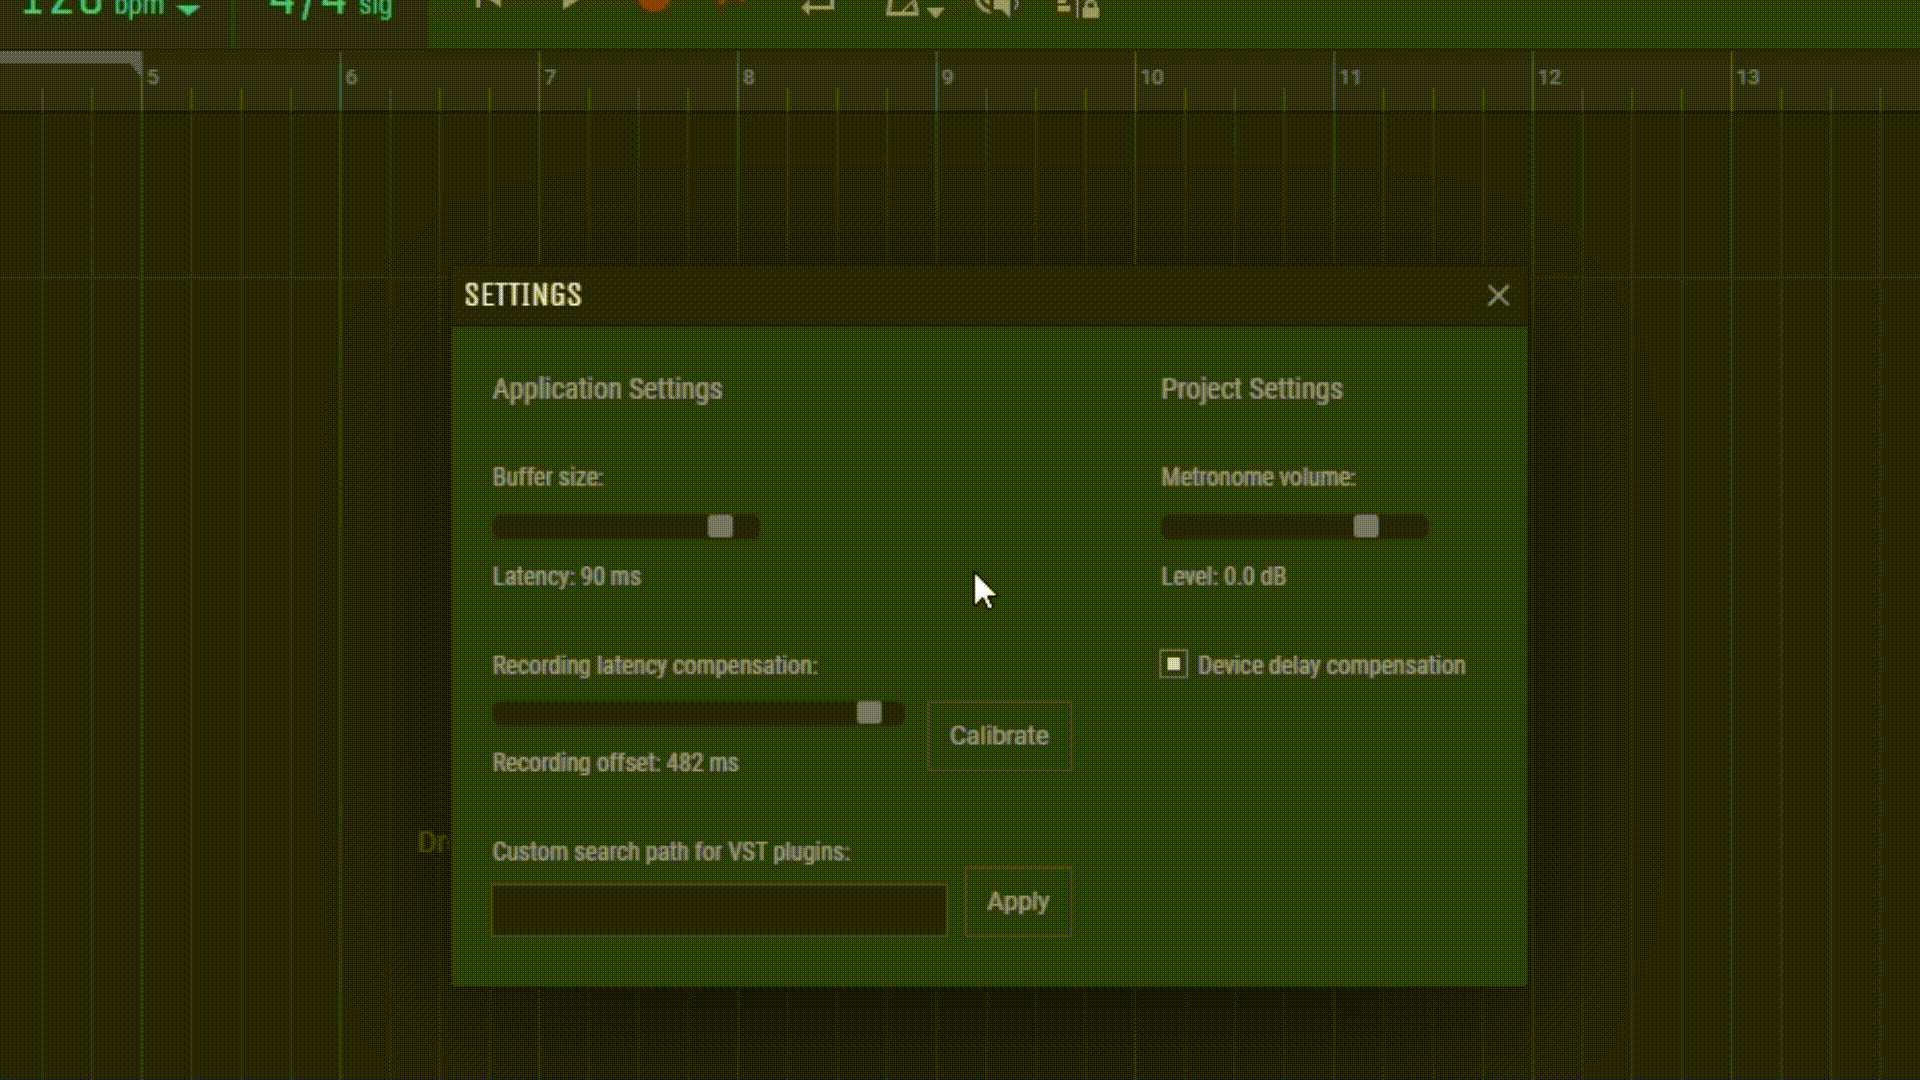Image resolution: width=1920 pixels, height=1080 pixels.
Task: Toggle Device delay compensation checkbox
Action: click(x=1173, y=664)
